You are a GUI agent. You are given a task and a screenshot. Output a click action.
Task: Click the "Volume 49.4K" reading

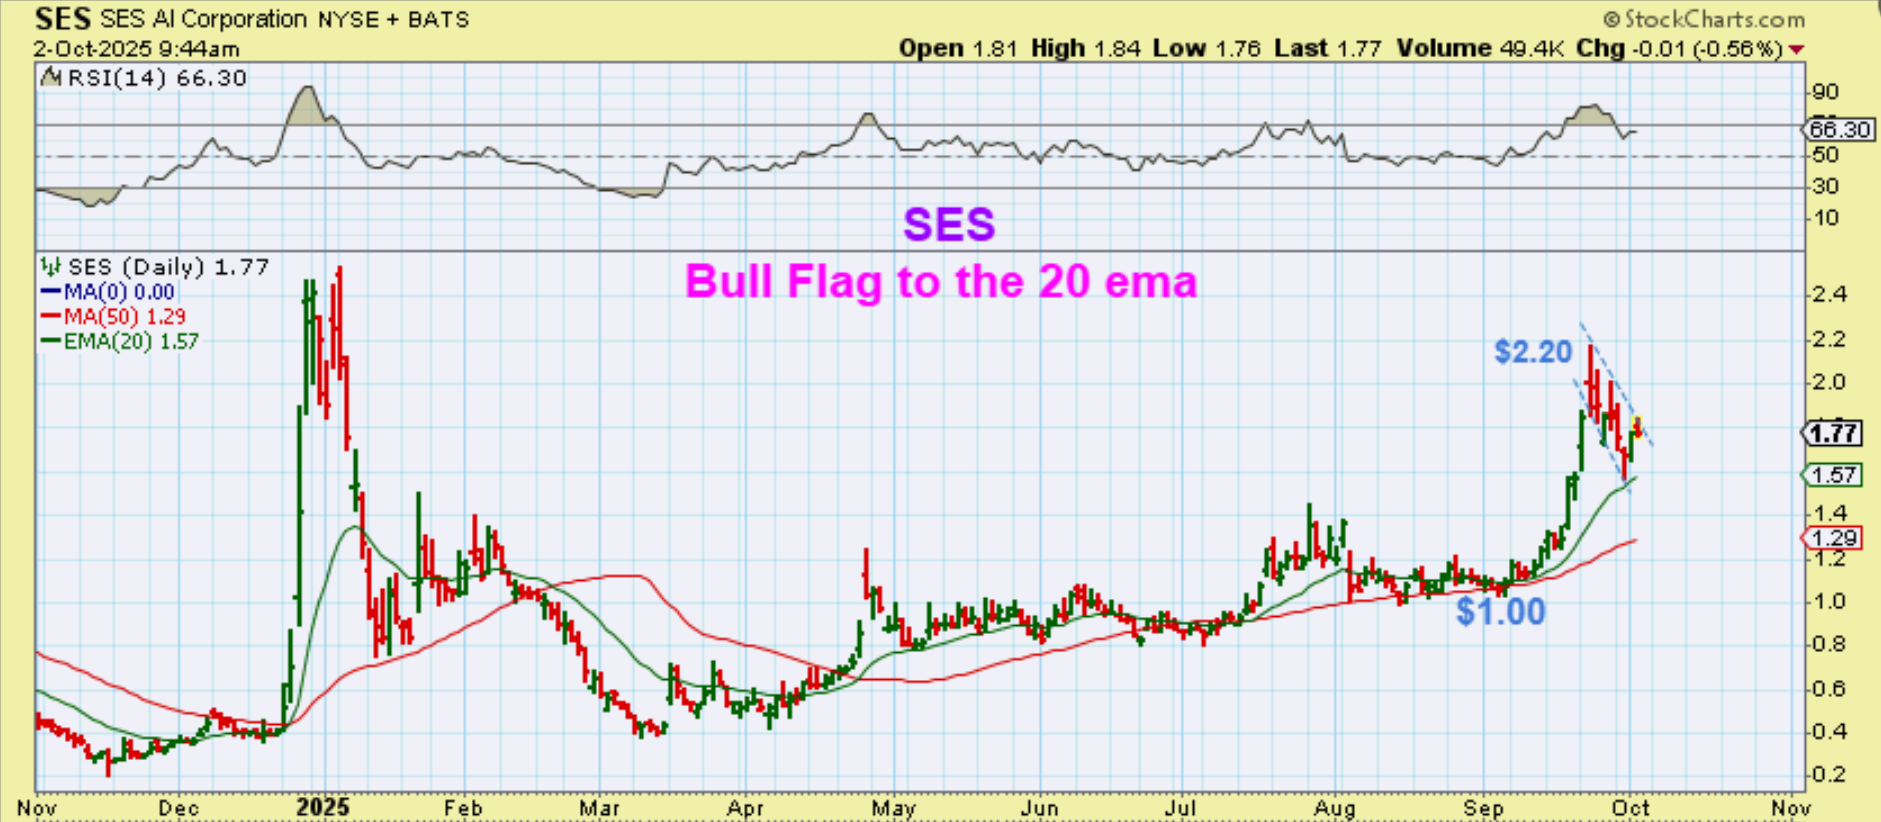(1480, 48)
